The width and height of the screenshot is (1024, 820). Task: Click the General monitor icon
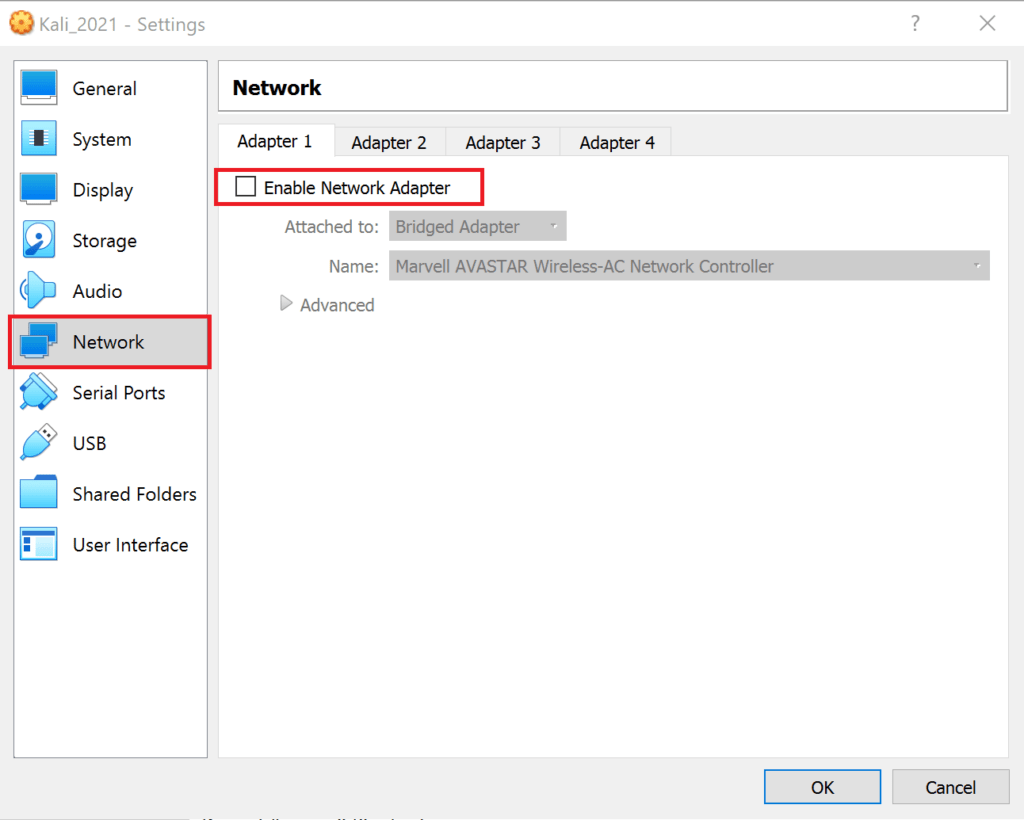pos(39,87)
